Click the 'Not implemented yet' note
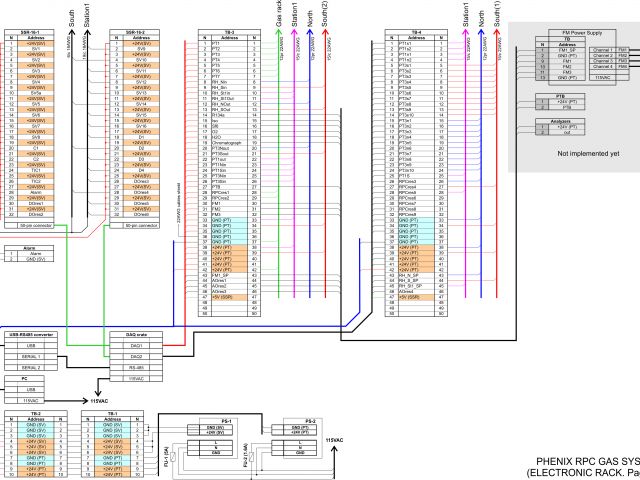This screenshot has height=480, width=640. [x=588, y=154]
